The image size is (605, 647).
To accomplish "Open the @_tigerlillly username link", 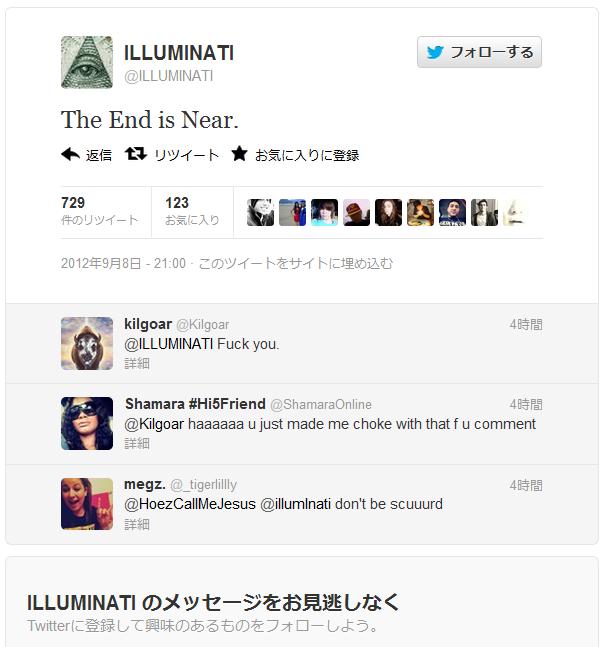I will tap(204, 485).
